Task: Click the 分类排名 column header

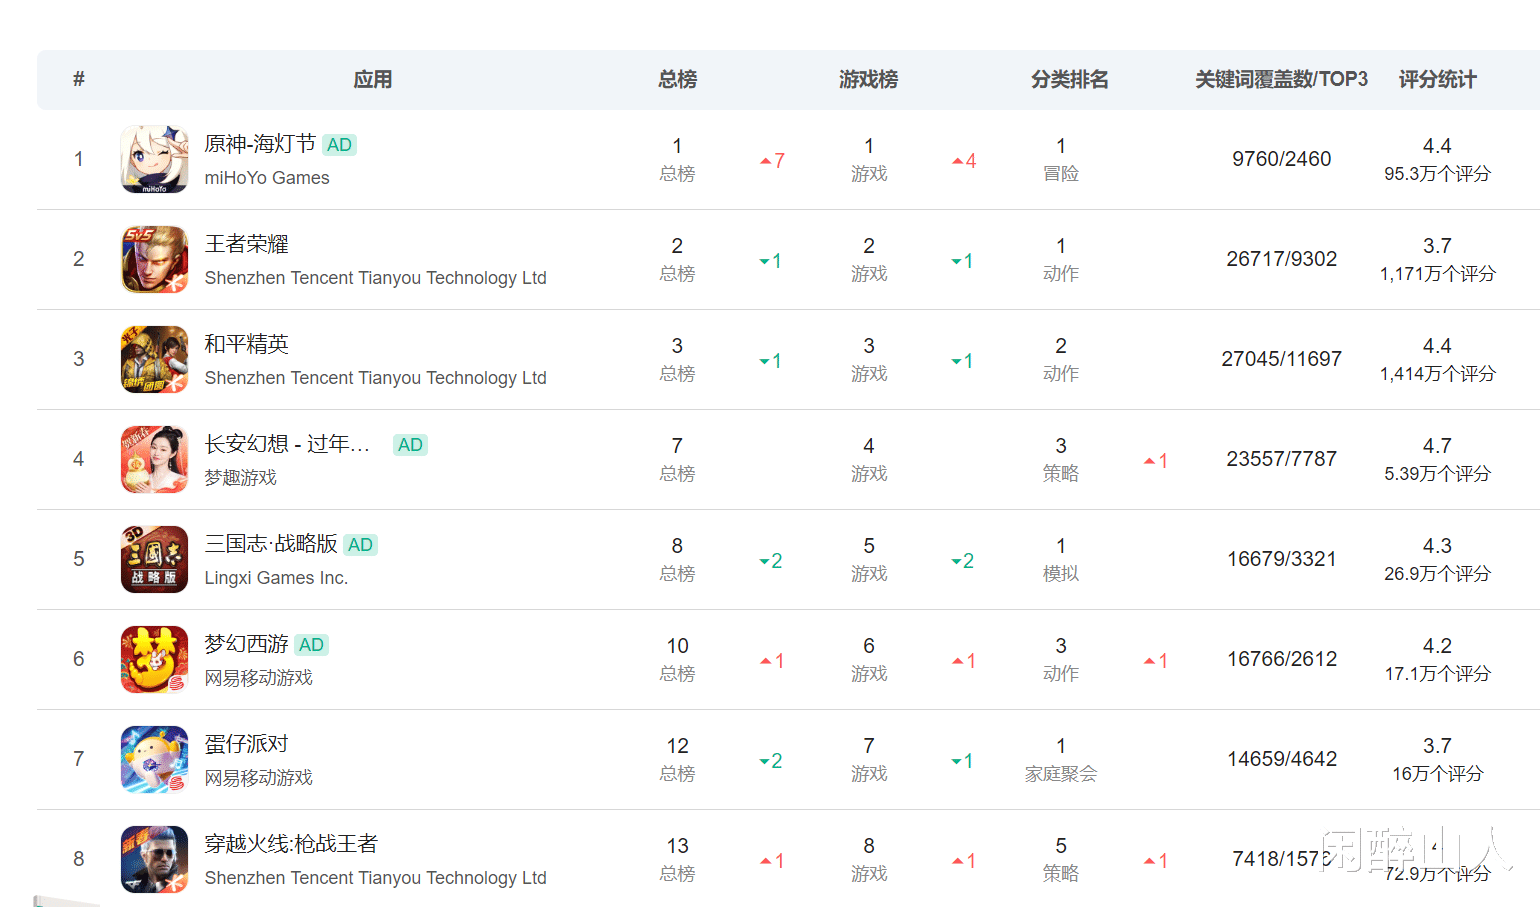Action: (x=1070, y=80)
